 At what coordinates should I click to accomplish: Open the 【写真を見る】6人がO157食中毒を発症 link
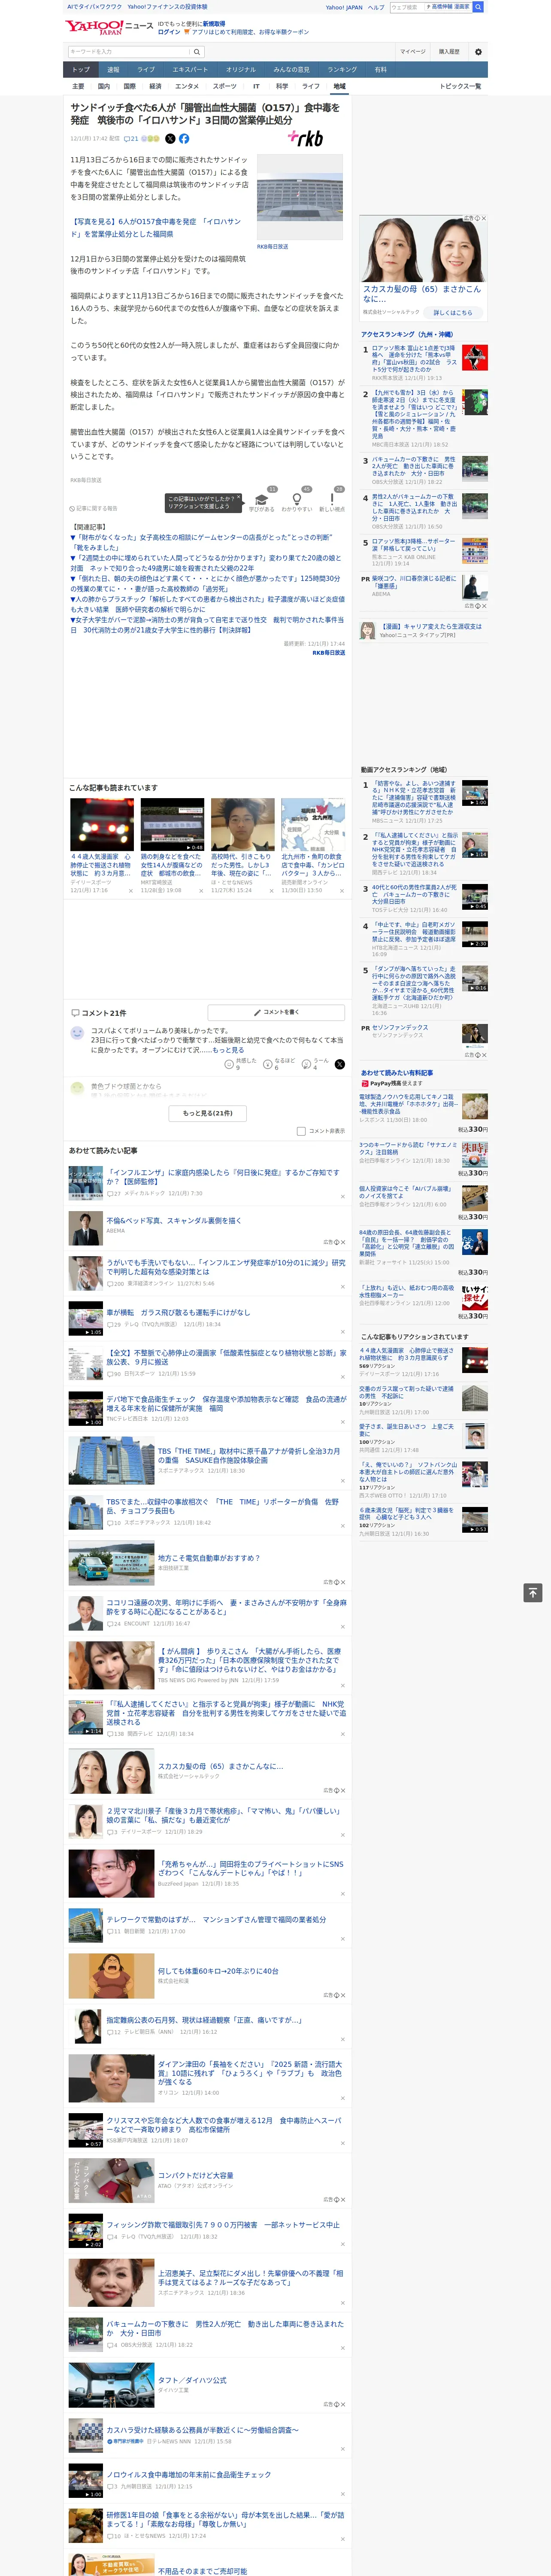click(156, 227)
